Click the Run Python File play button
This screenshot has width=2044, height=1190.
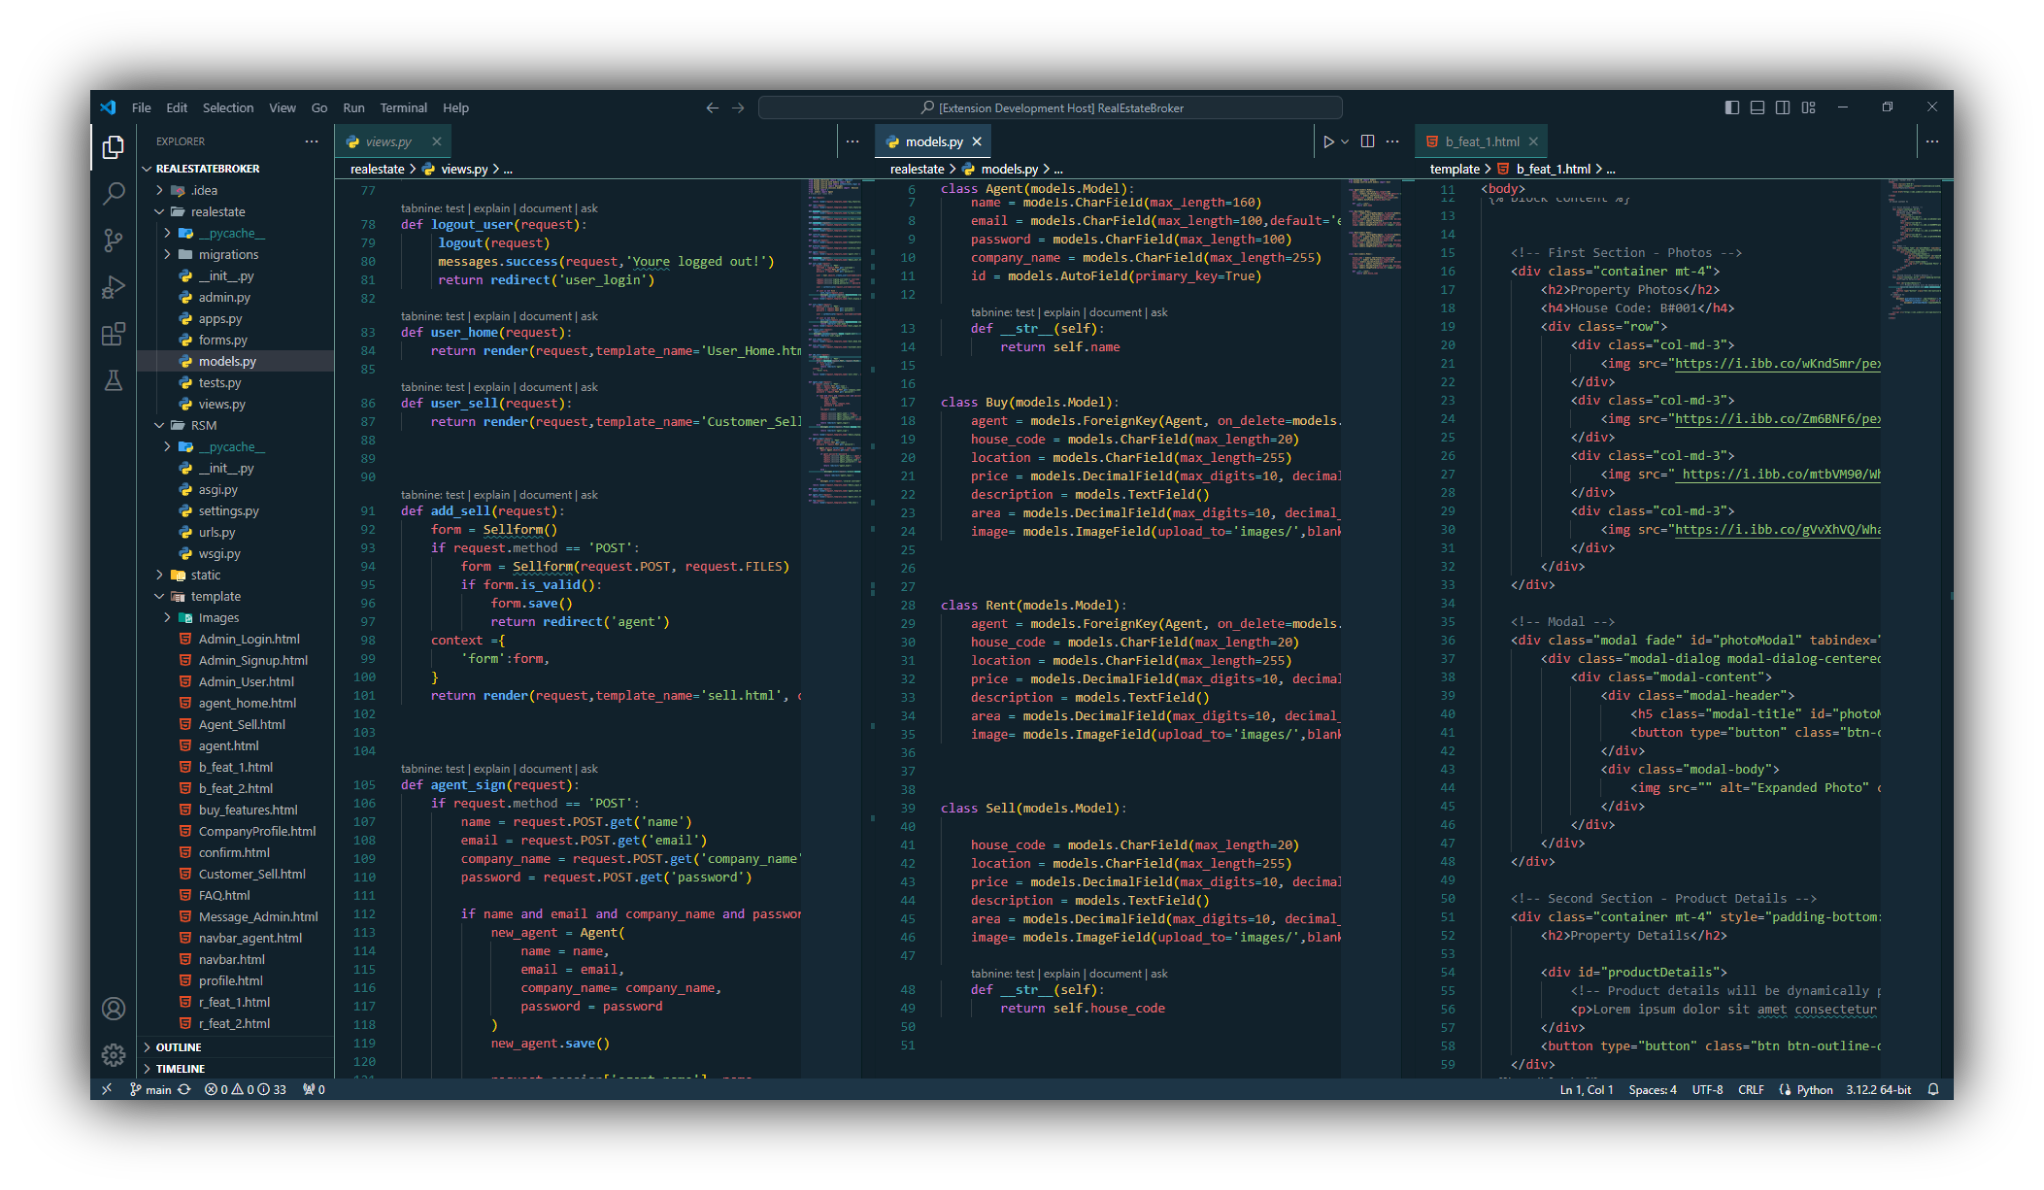1328,142
